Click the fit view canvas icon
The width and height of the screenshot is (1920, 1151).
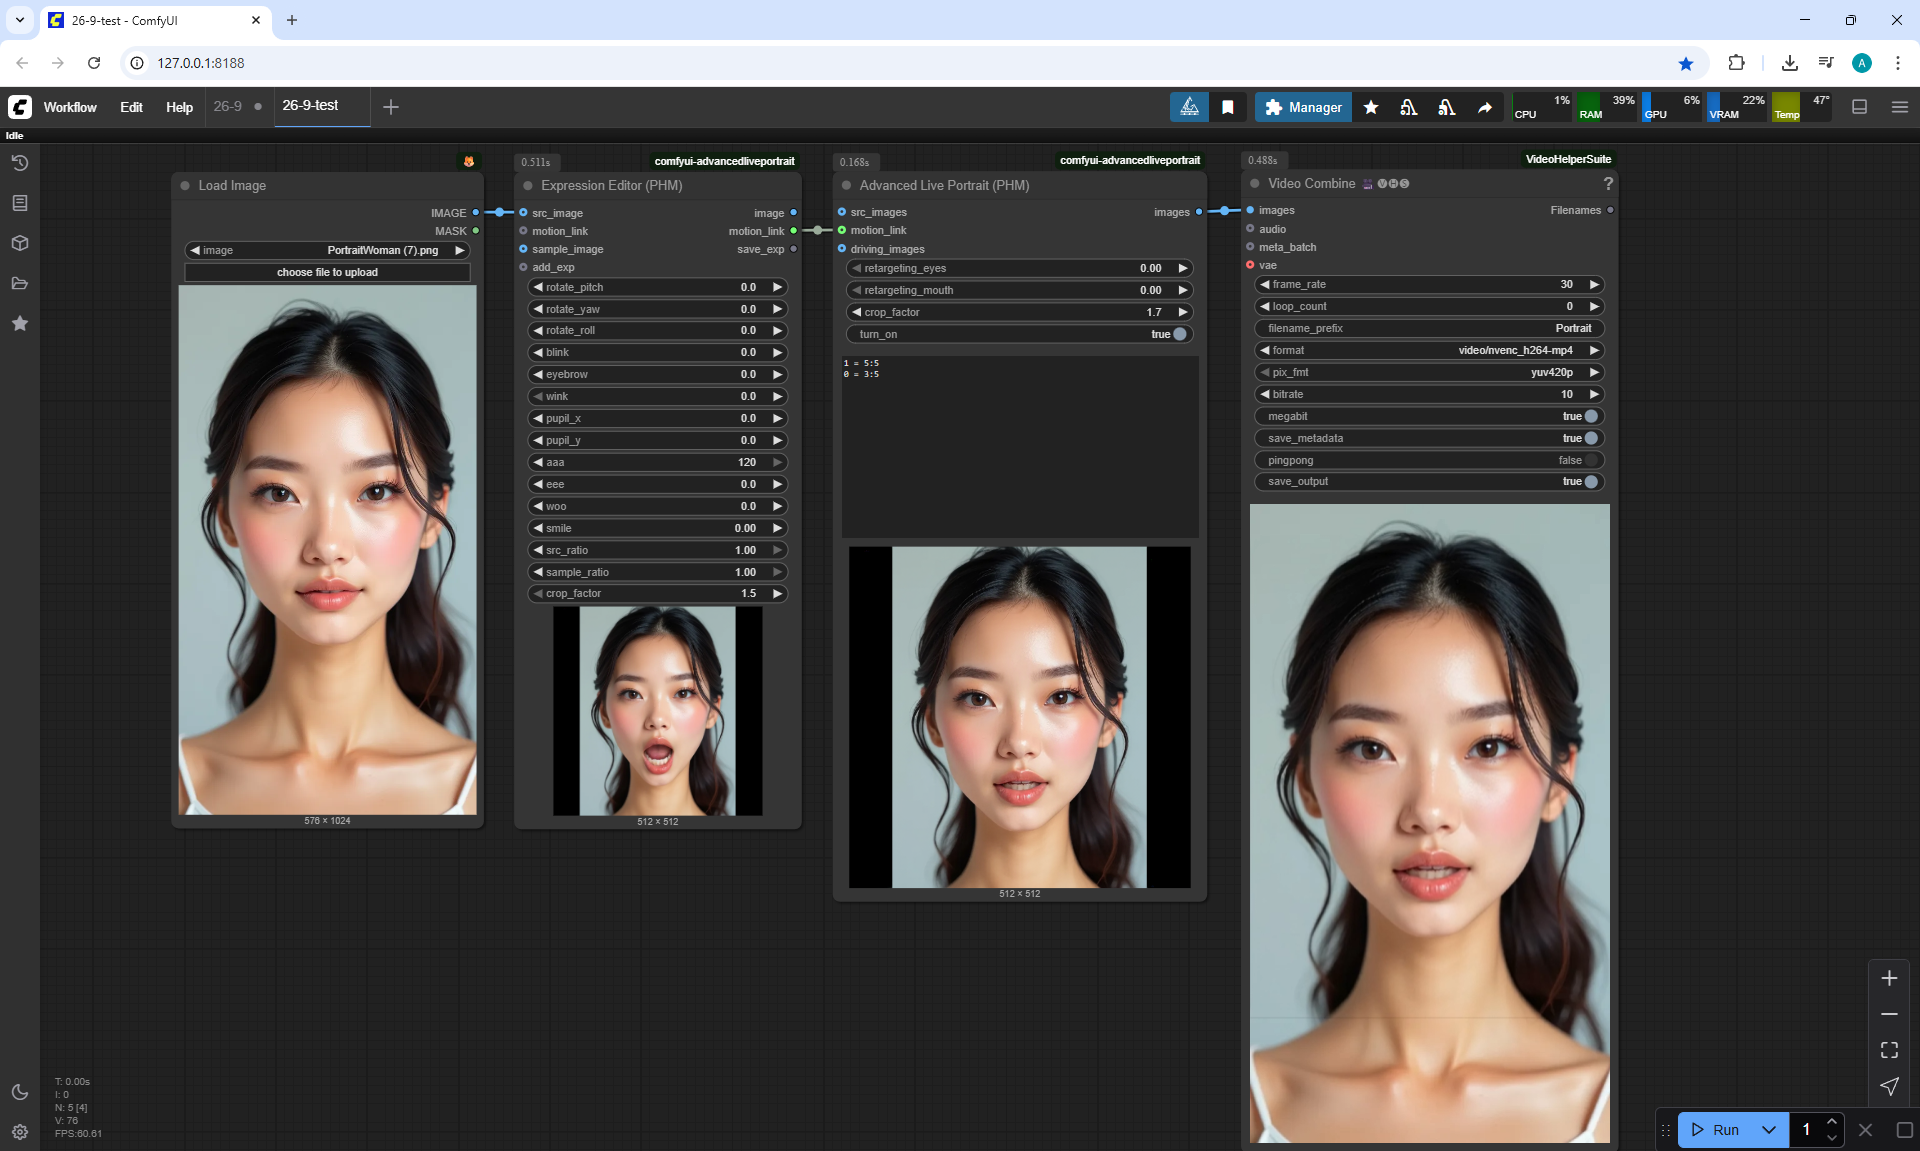coord(1888,1050)
